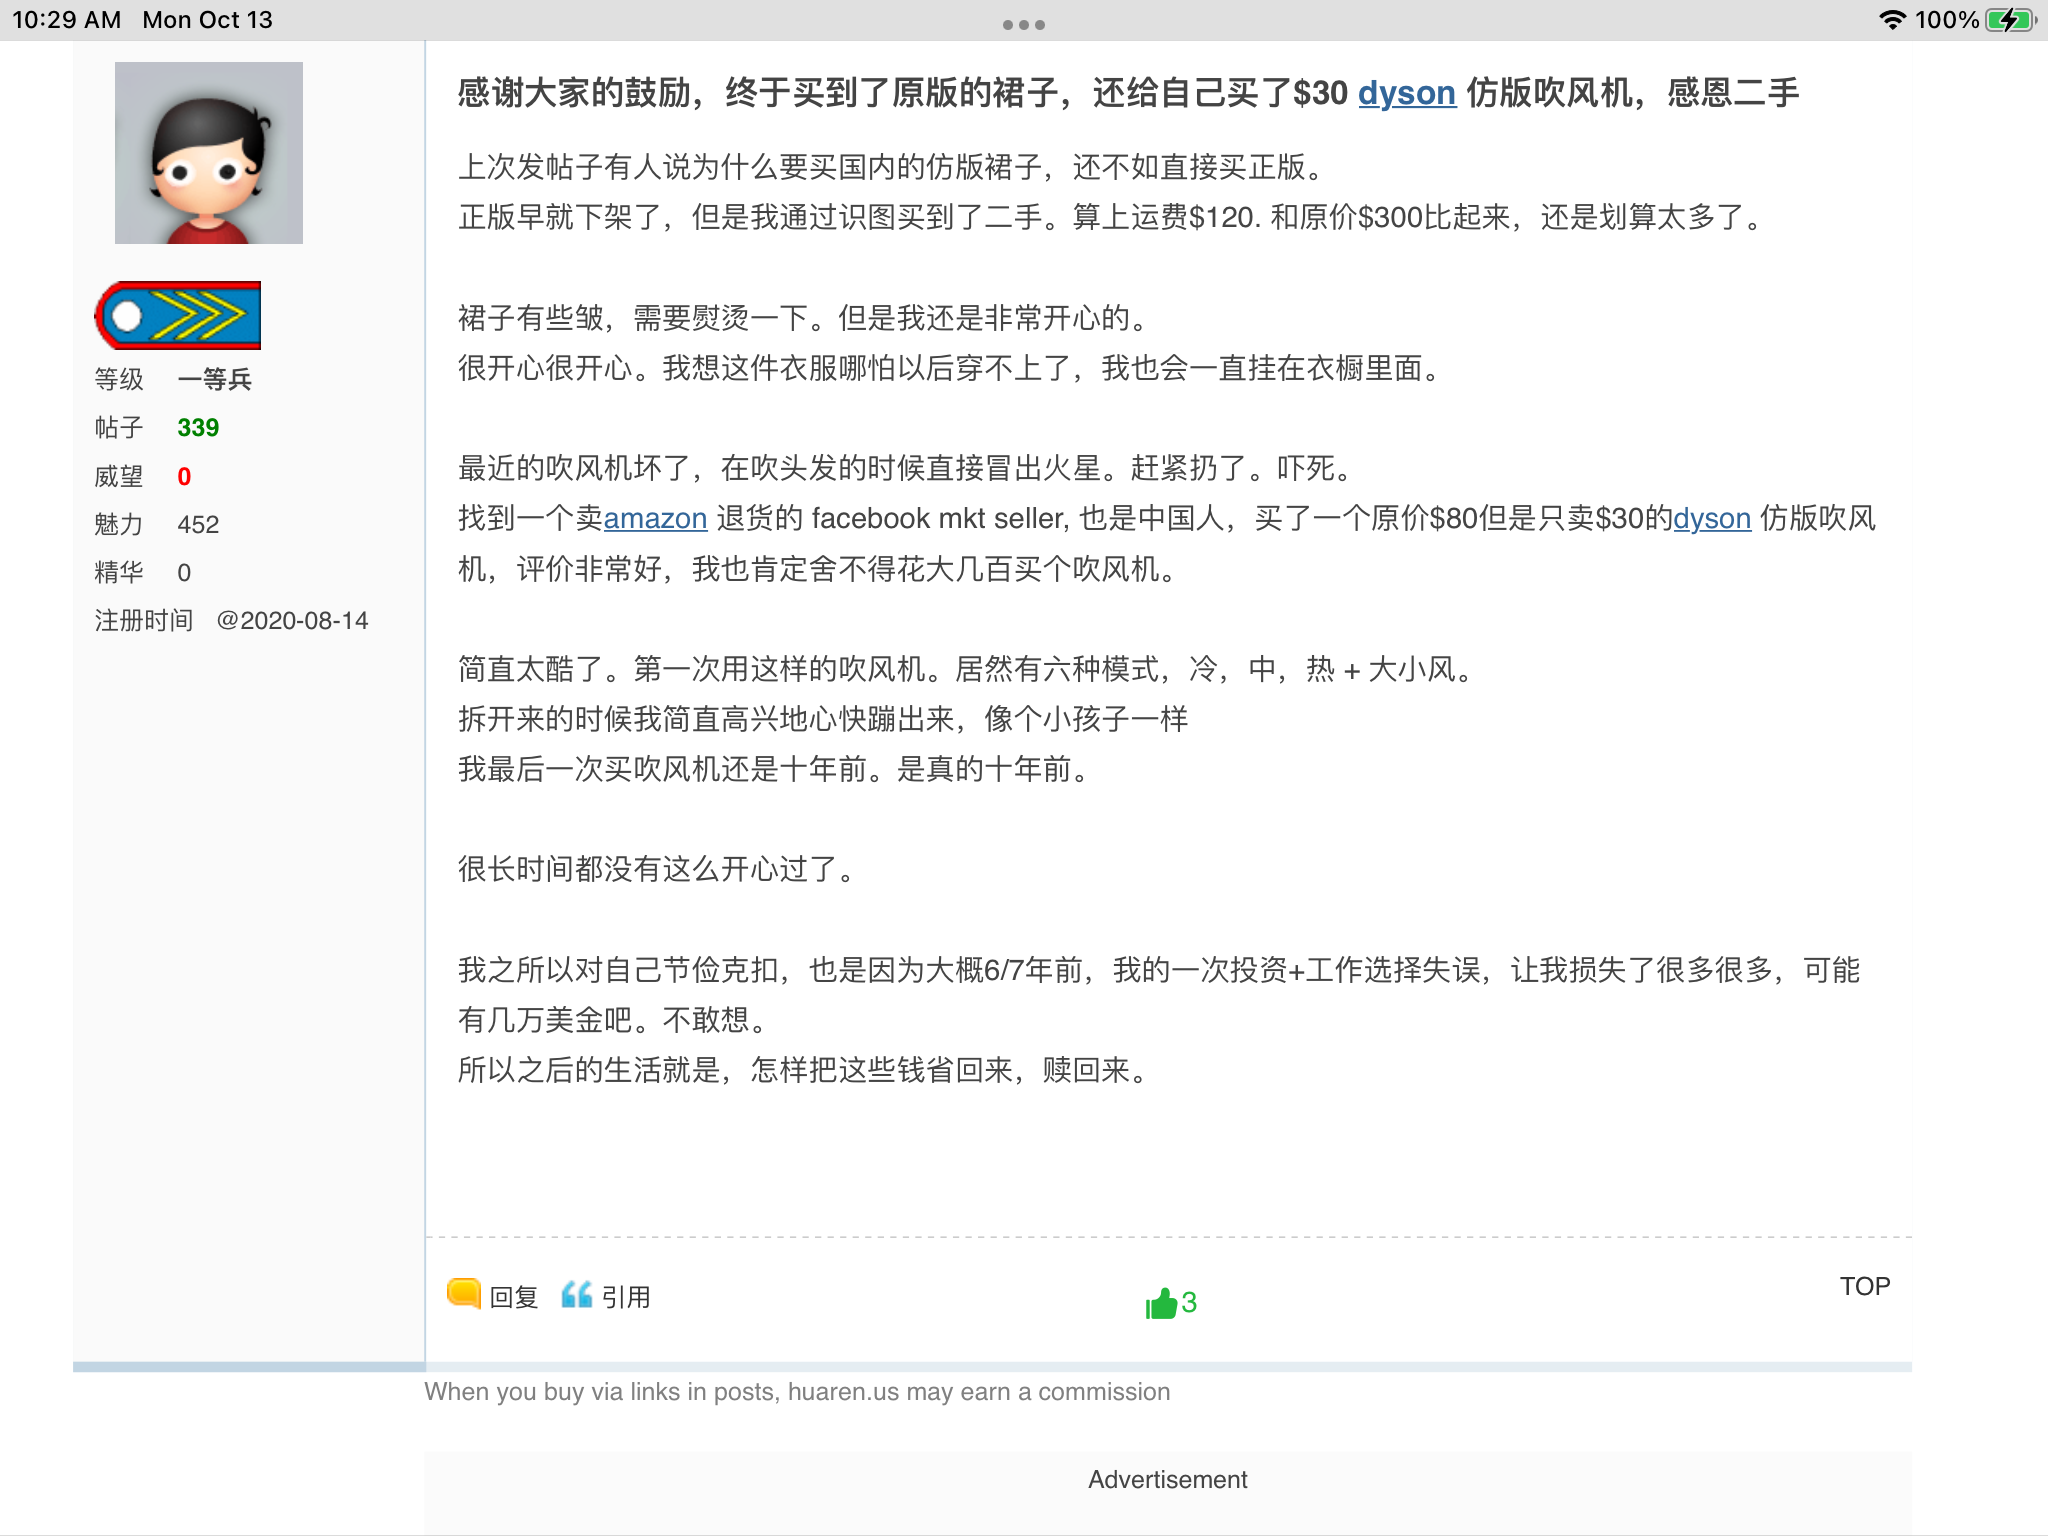Viewport: 2048px width, 1536px height.
Task: Open the amazon link in post body
Action: point(655,518)
